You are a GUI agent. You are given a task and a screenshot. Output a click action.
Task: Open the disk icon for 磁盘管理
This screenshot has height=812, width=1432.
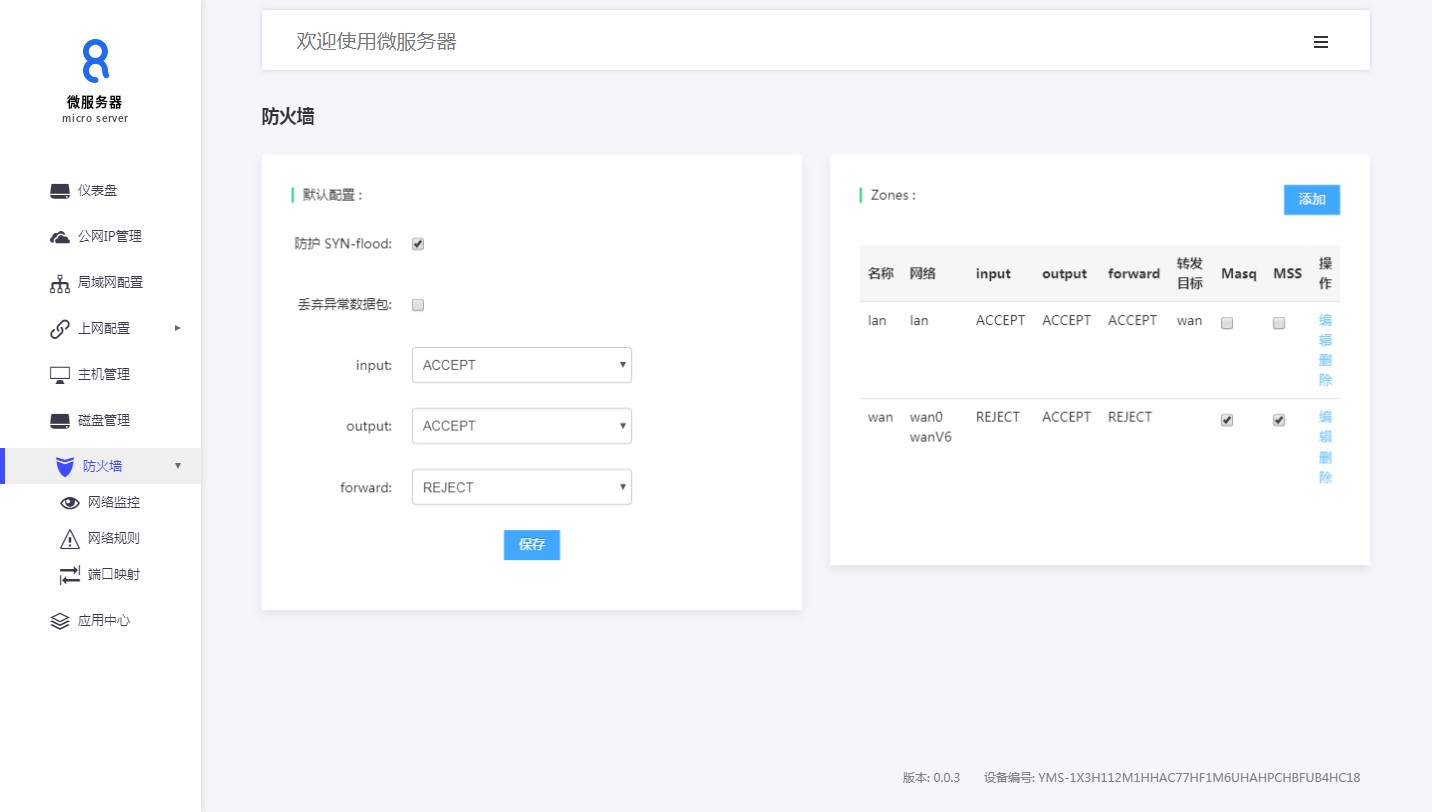point(60,421)
